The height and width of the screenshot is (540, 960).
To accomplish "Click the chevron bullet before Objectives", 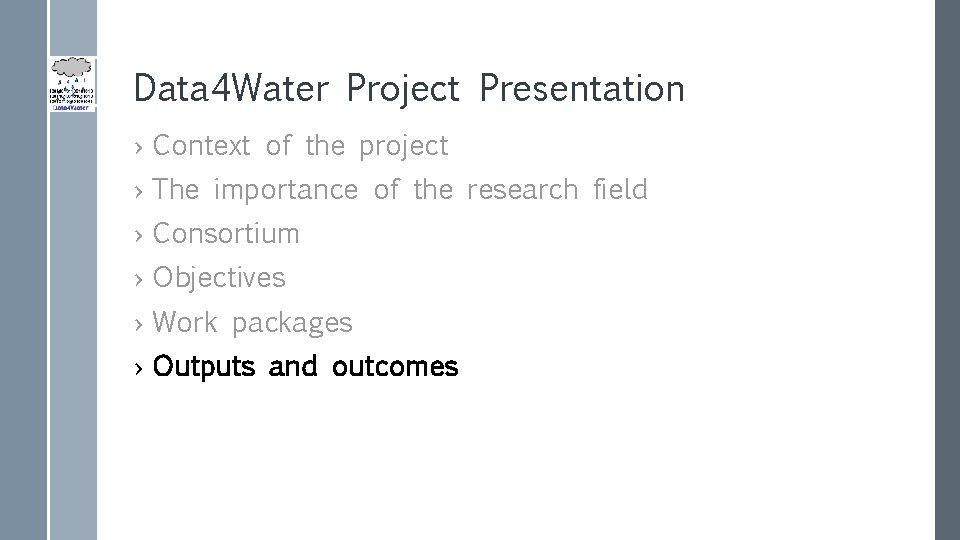I will pos(138,280).
